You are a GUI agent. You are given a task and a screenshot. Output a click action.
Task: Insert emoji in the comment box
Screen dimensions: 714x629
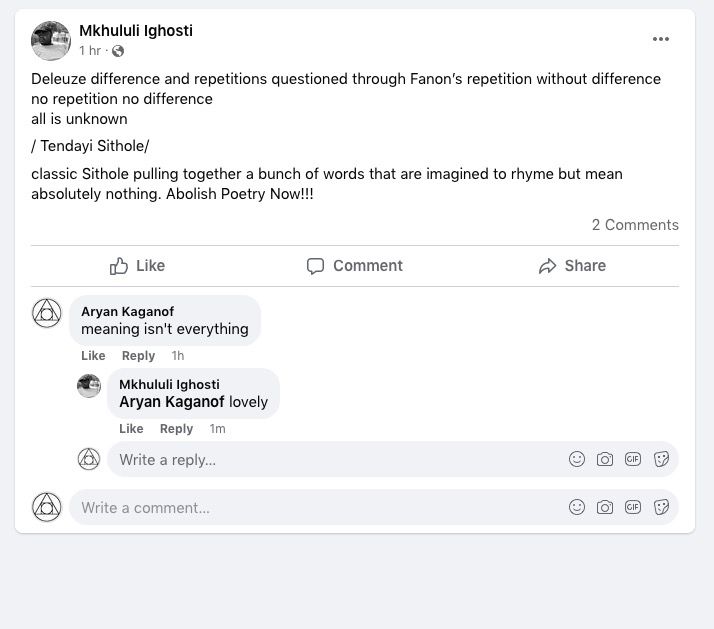[x=577, y=507]
